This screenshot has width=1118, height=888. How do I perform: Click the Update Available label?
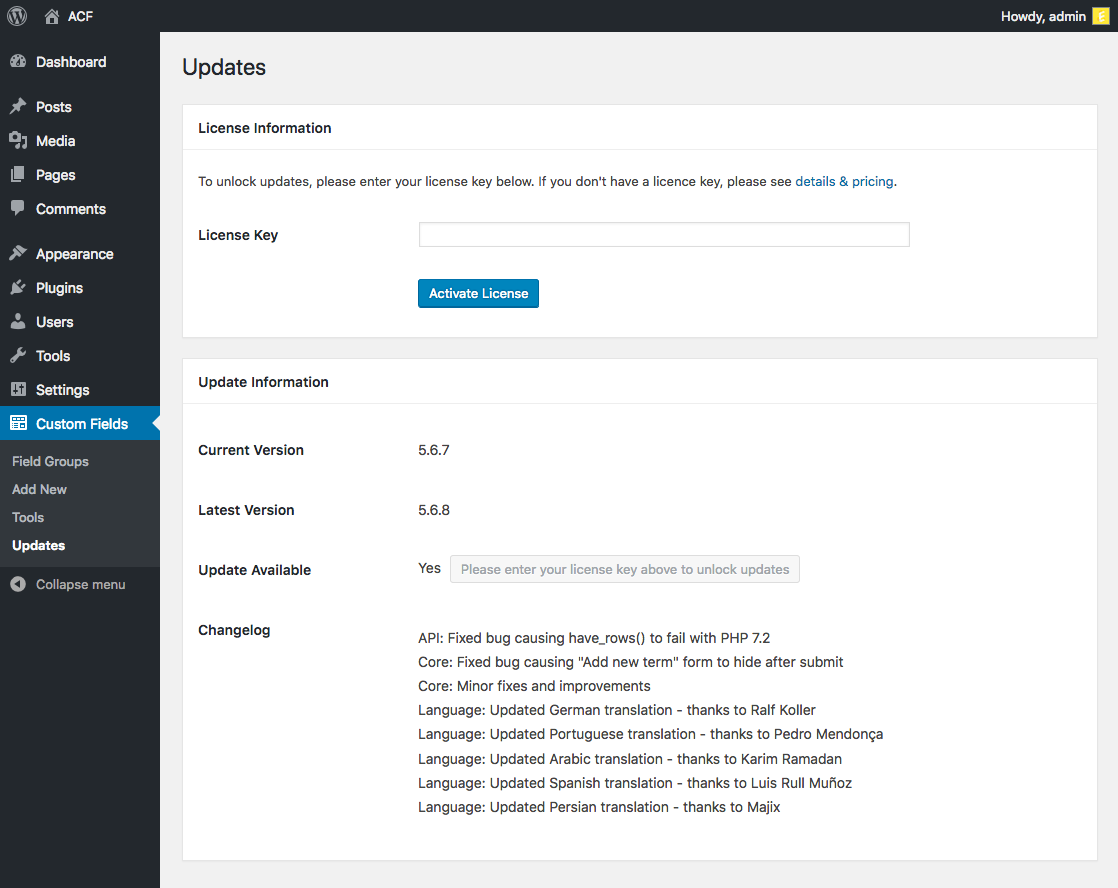(x=255, y=570)
